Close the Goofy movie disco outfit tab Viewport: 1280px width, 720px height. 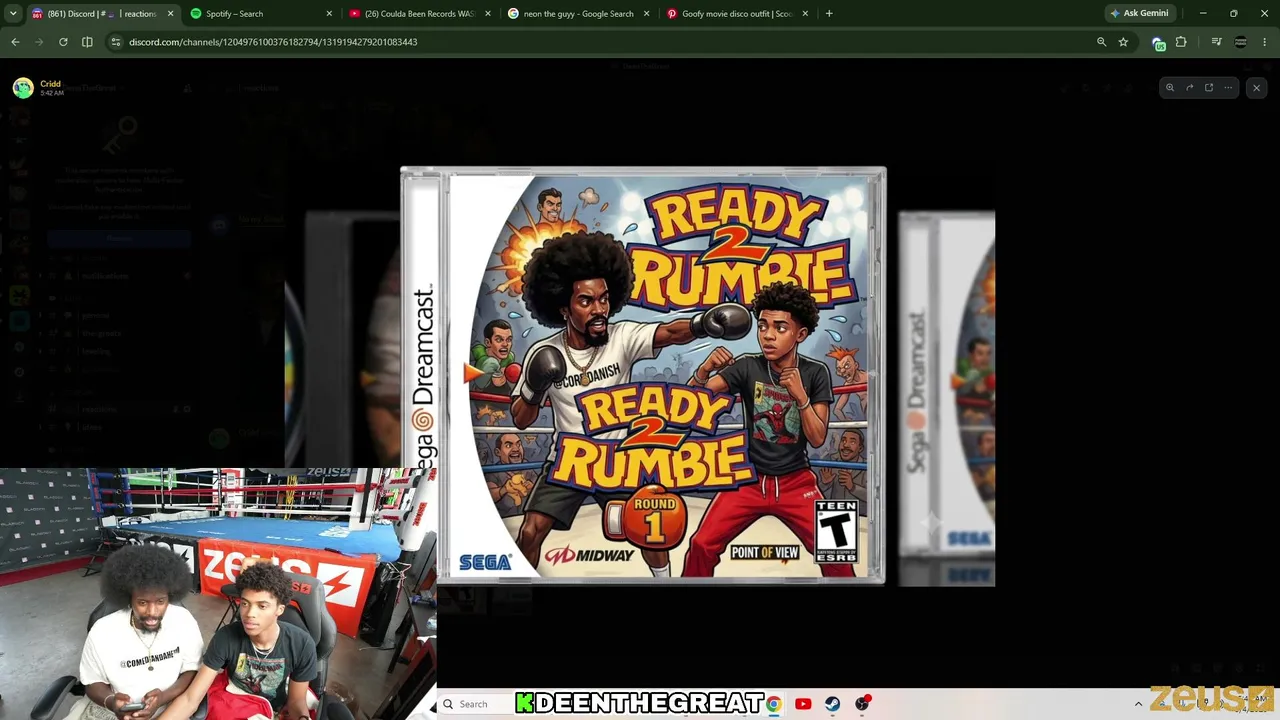tap(805, 14)
